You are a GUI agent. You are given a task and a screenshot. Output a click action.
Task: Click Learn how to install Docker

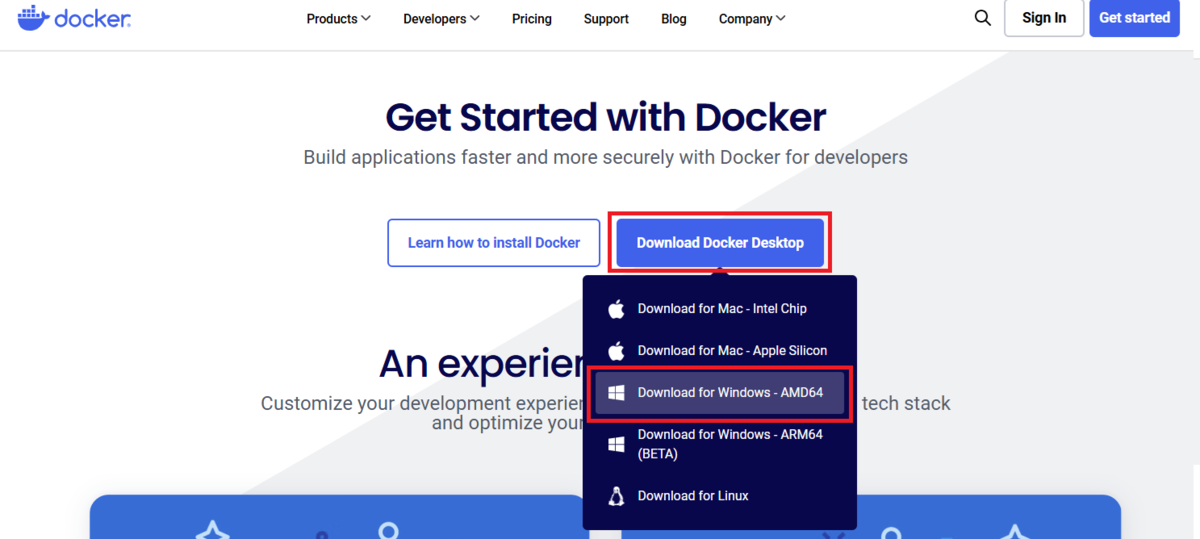pos(494,243)
